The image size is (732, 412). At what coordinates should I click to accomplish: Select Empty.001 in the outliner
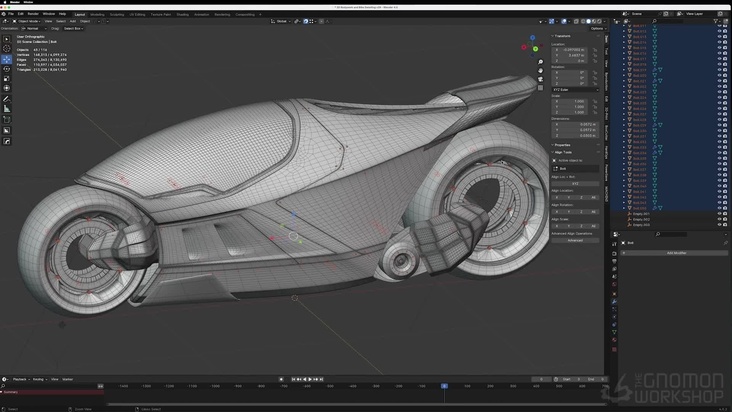point(641,214)
